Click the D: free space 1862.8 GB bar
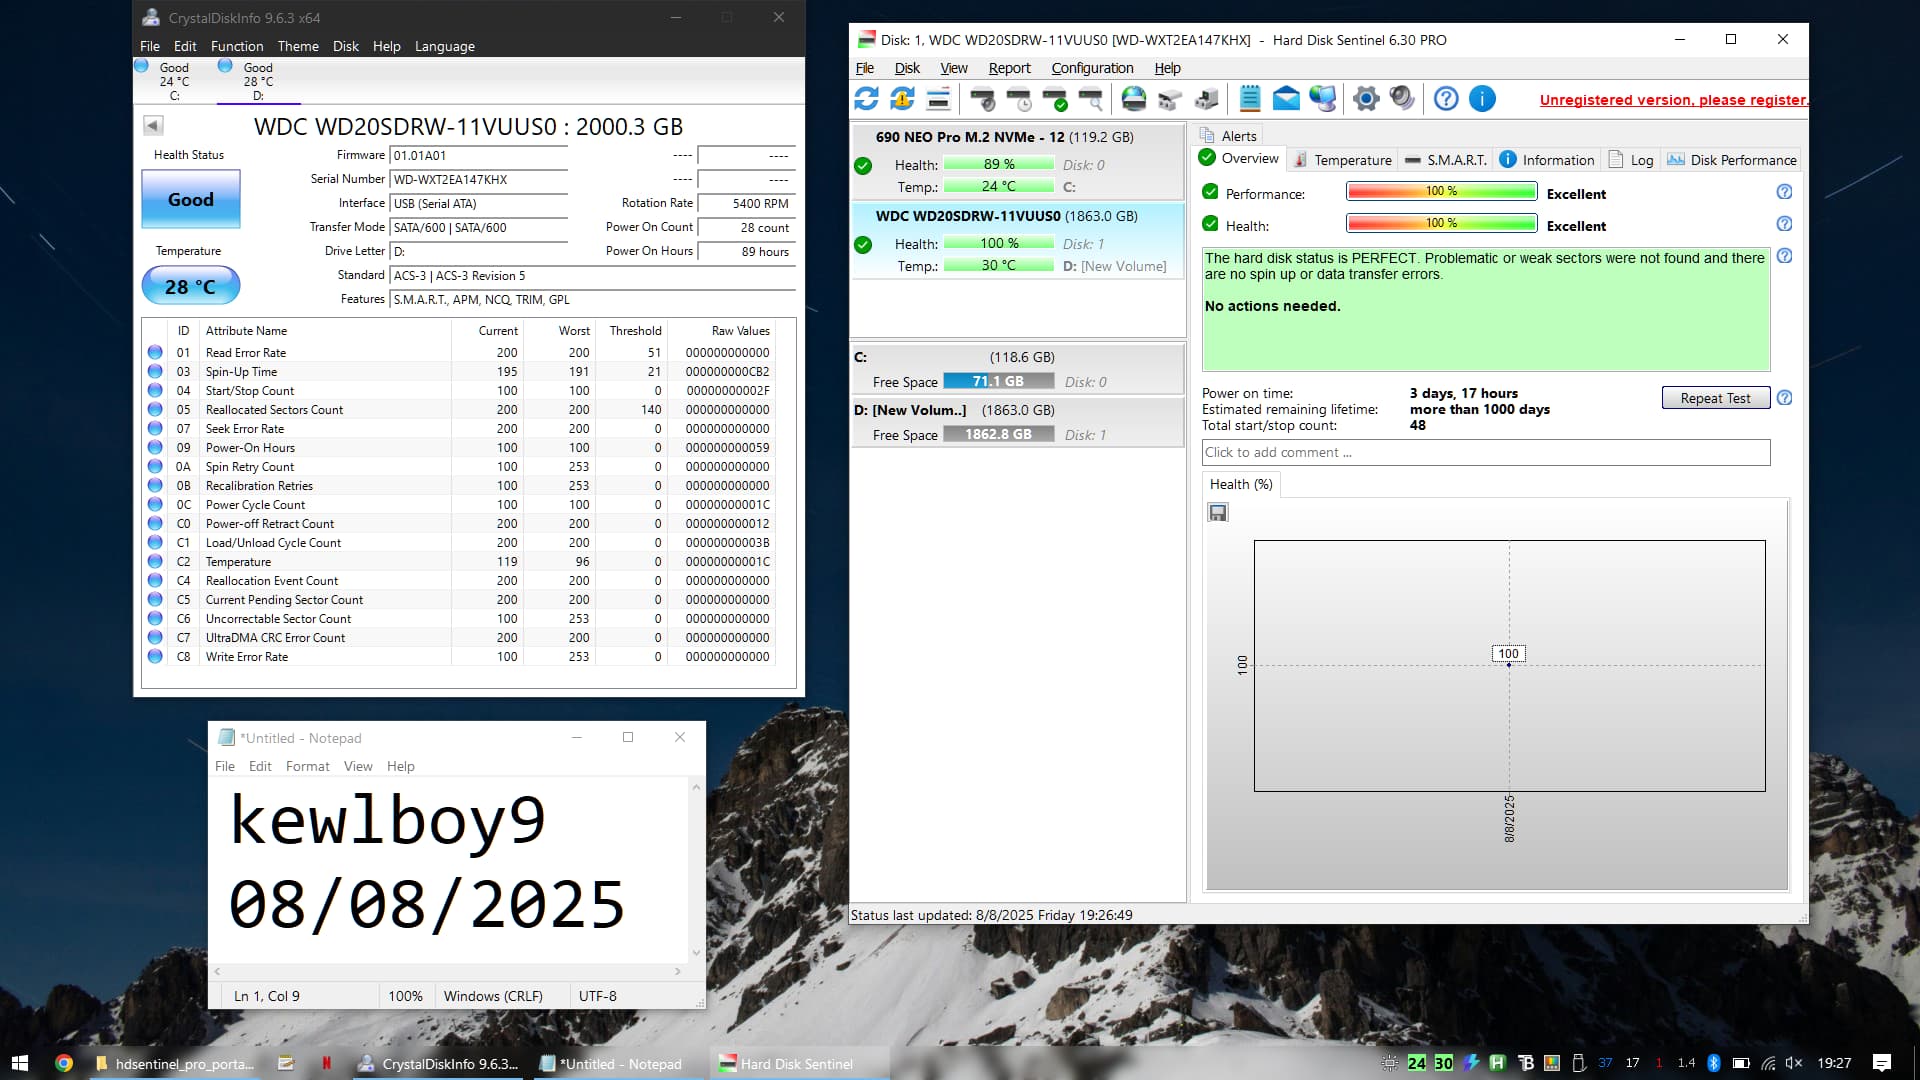Screen dimensions: 1920x1080 click(x=998, y=434)
